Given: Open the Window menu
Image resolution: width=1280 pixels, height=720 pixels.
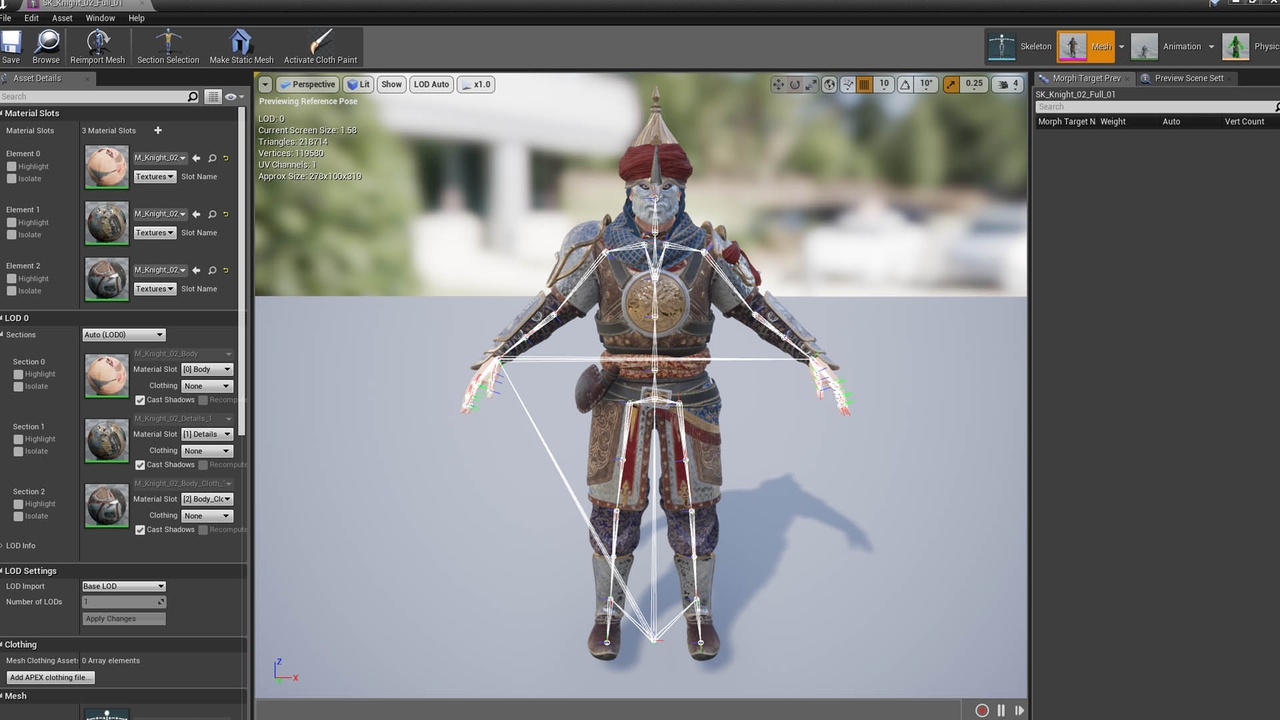Looking at the screenshot, I should [100, 18].
